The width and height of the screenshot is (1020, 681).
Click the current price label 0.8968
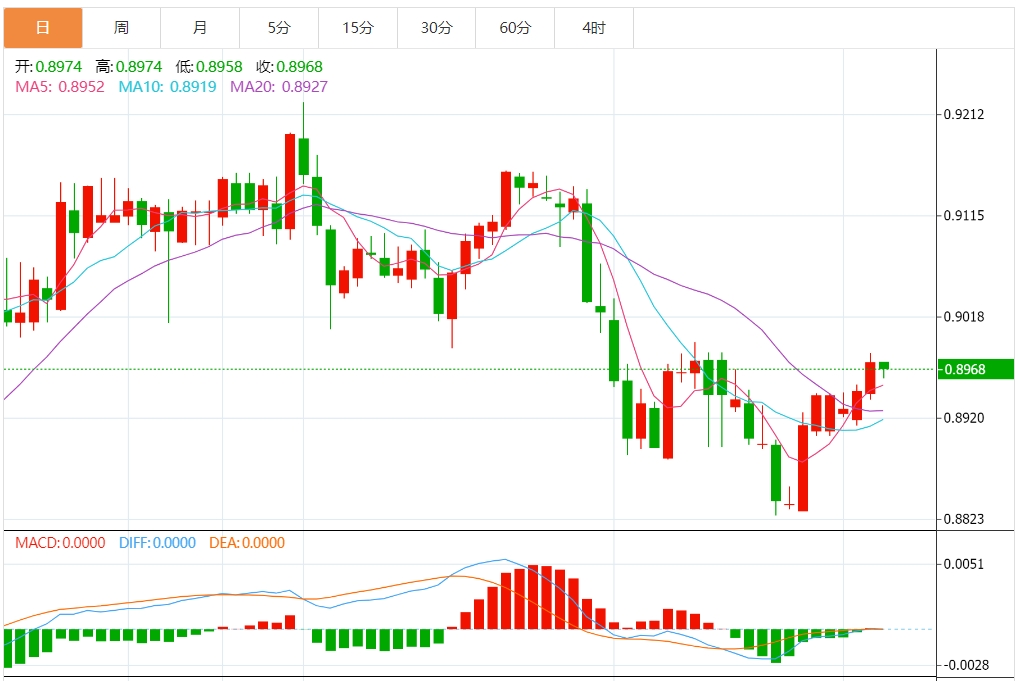(x=976, y=369)
